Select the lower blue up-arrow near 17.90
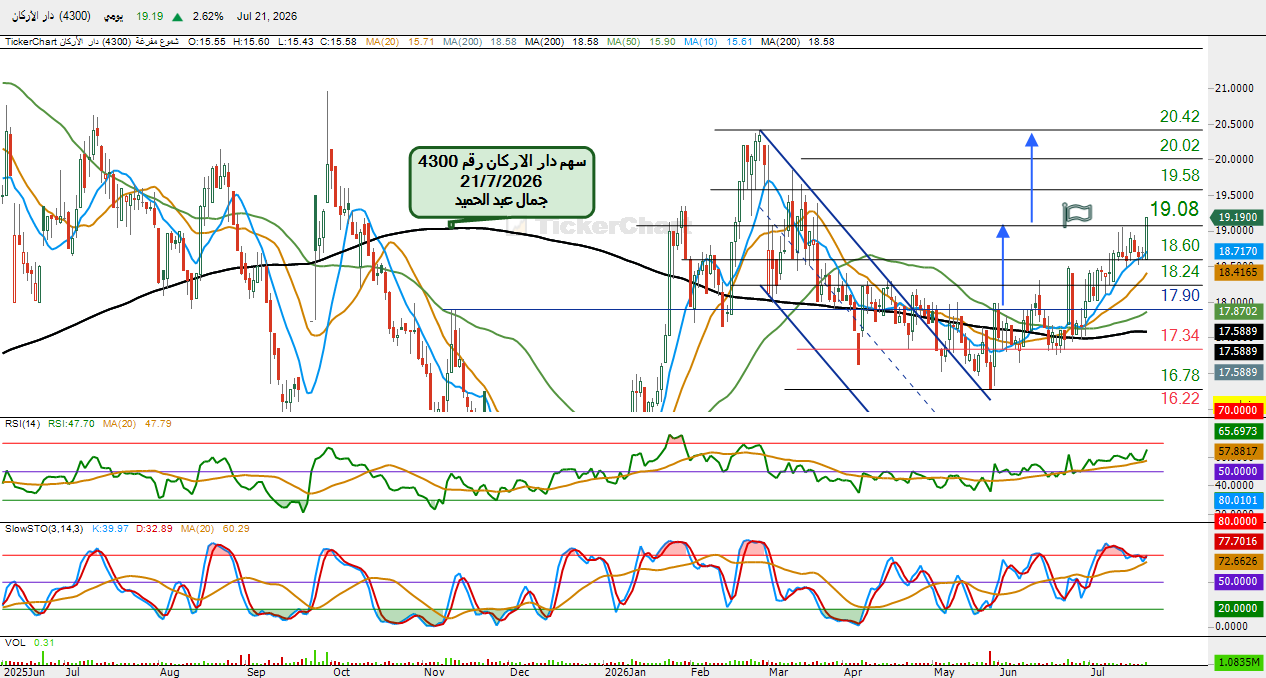Screen dimensions: 1266x678 click(x=1003, y=263)
